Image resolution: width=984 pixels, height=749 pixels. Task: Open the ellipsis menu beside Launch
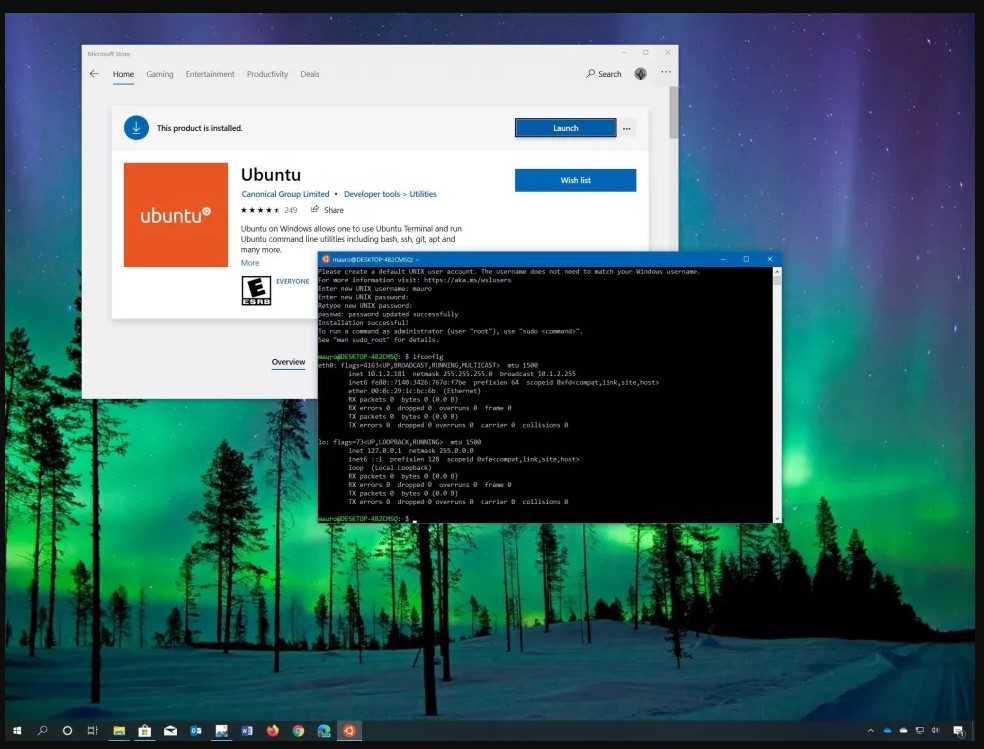click(626, 129)
